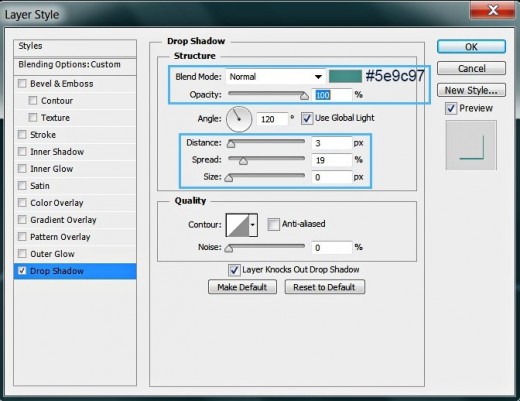
Task: Uncheck Layer Knocks Out Drop Shadow
Action: tap(234, 270)
